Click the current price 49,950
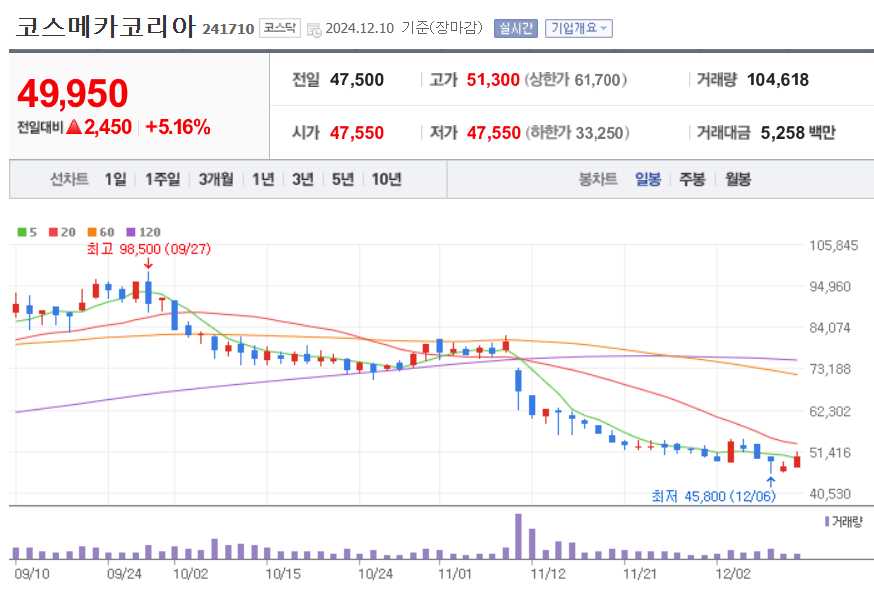874x597 pixels. coord(73,94)
